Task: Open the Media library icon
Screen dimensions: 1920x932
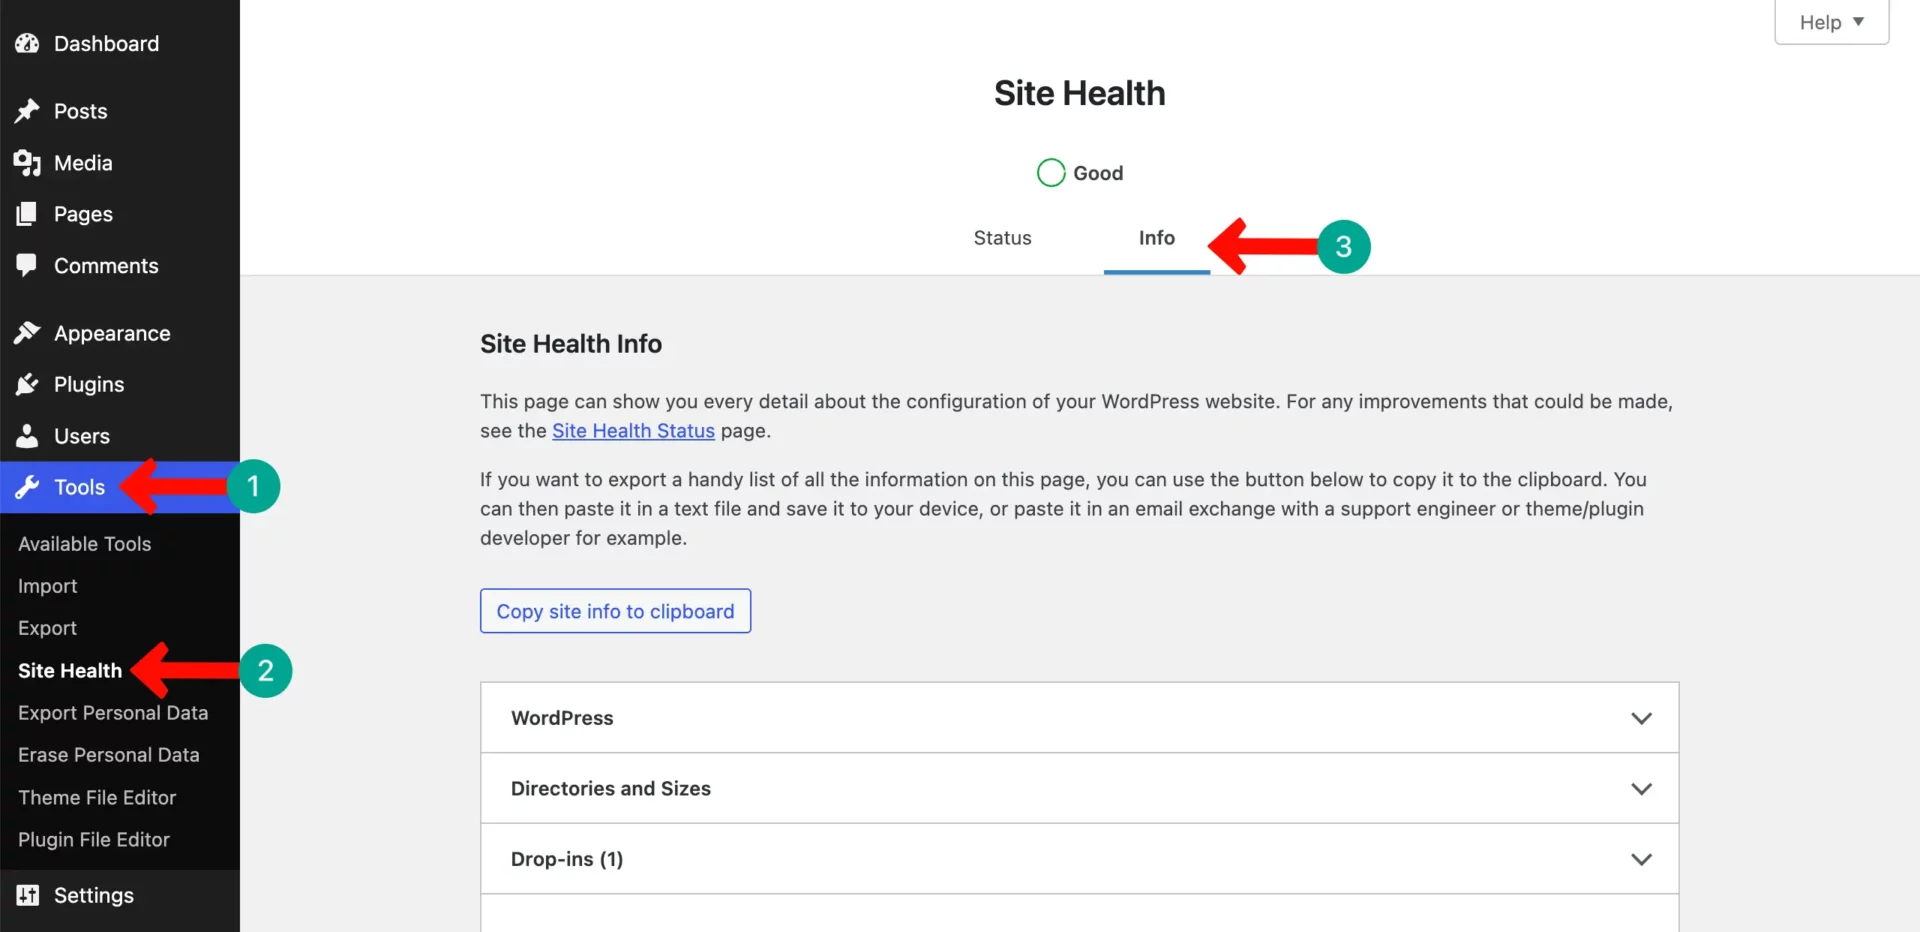Action: click(x=27, y=163)
